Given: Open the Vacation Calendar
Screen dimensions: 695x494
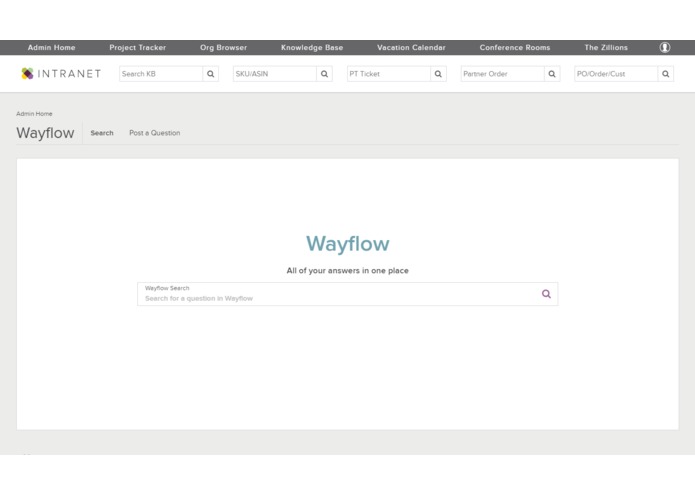Looking at the screenshot, I should (x=411, y=47).
